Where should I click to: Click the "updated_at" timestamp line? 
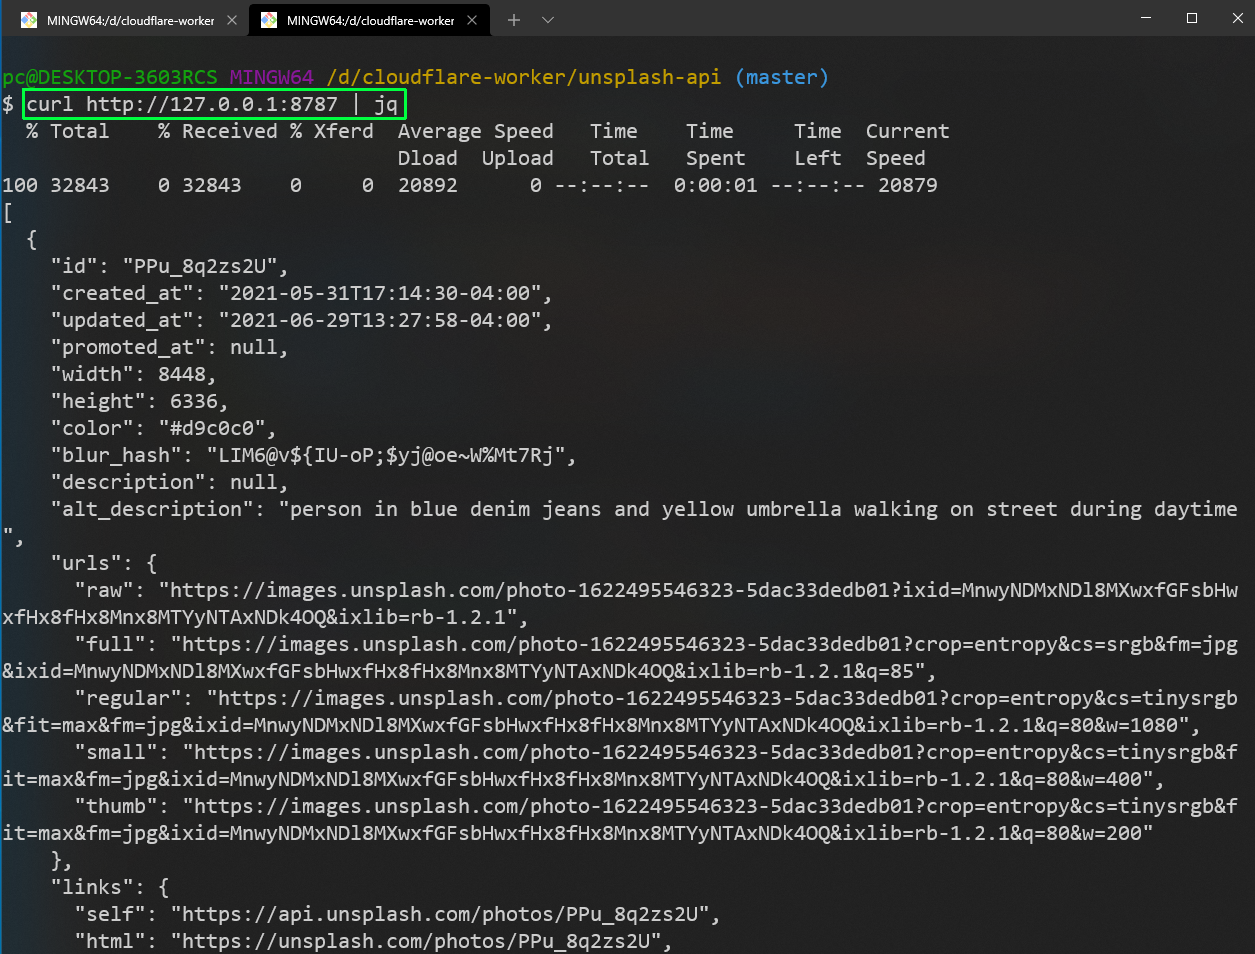point(302,320)
